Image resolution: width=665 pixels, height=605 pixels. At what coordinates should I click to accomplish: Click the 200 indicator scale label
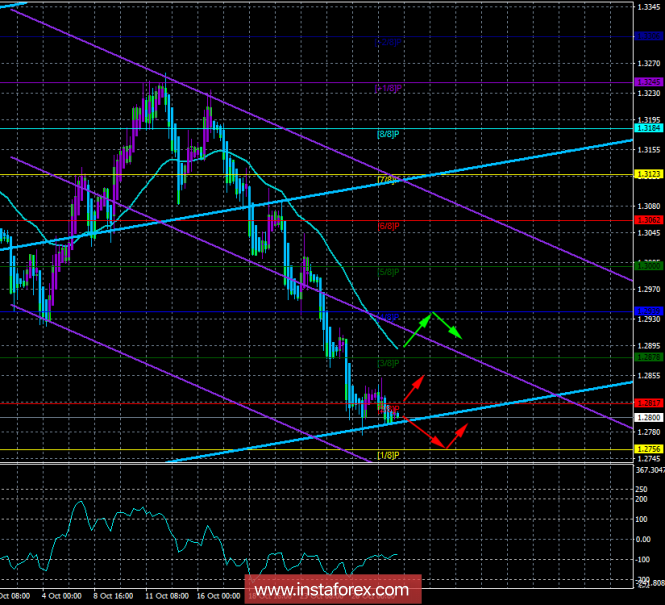tap(641, 499)
